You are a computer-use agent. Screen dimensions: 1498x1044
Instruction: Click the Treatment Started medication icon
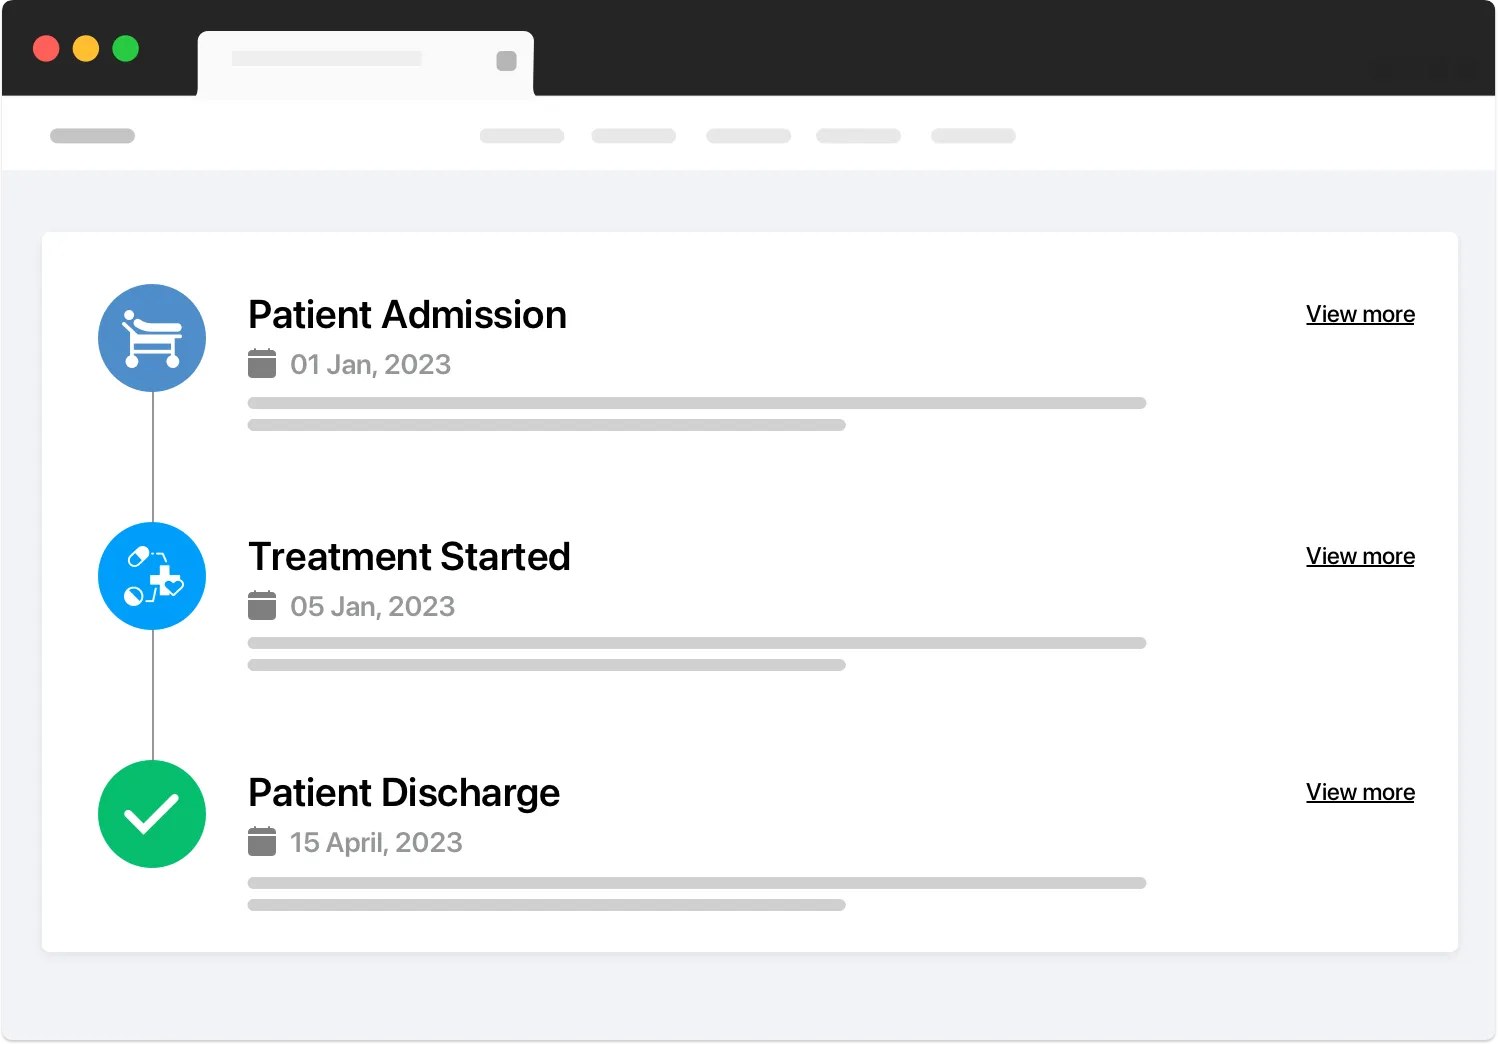(x=152, y=576)
